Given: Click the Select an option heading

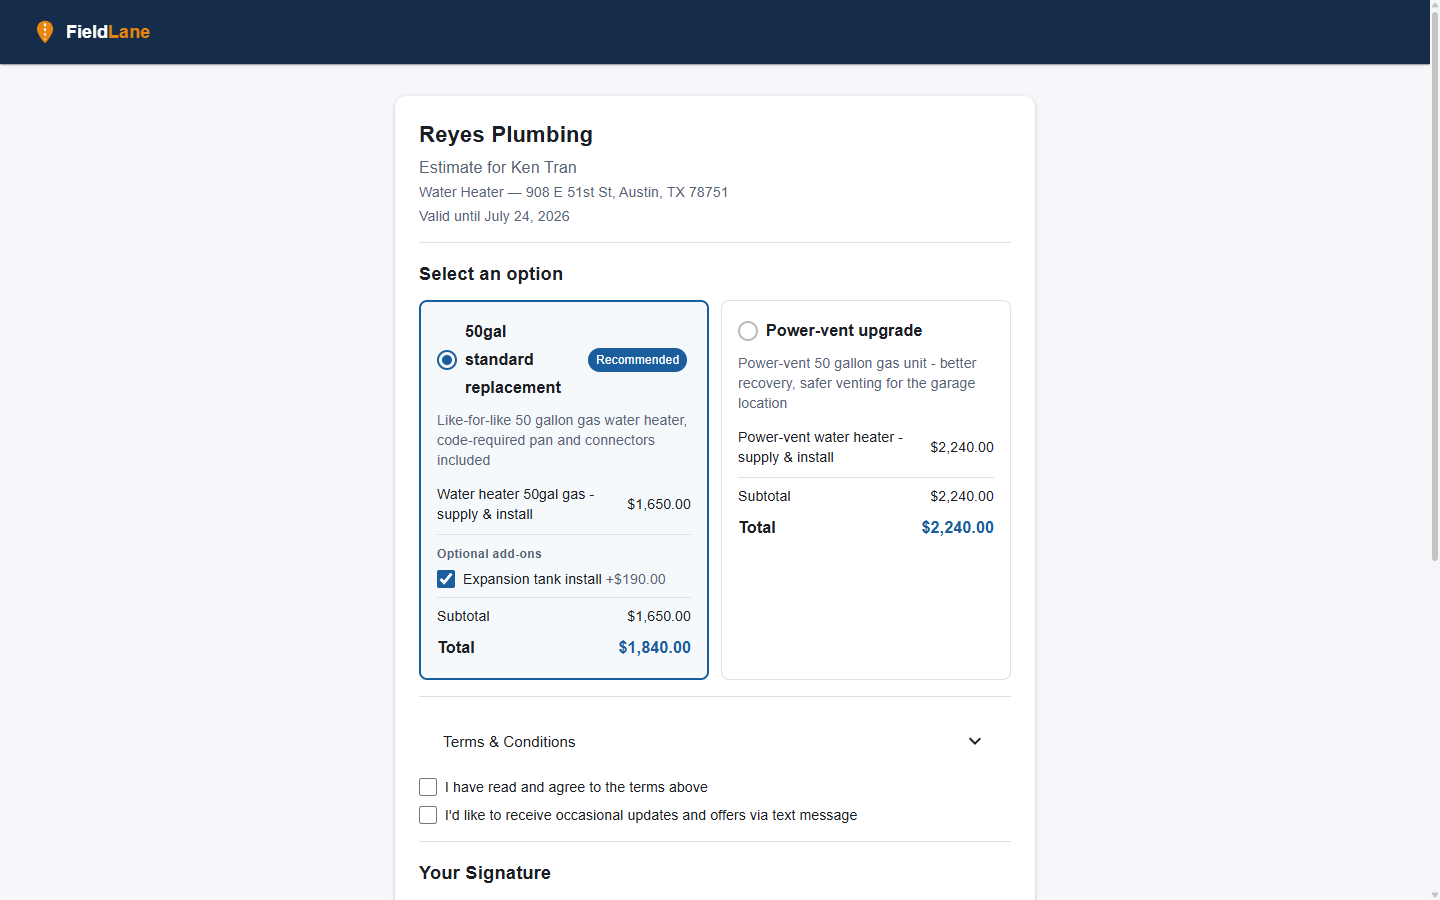Looking at the screenshot, I should click(x=491, y=274).
